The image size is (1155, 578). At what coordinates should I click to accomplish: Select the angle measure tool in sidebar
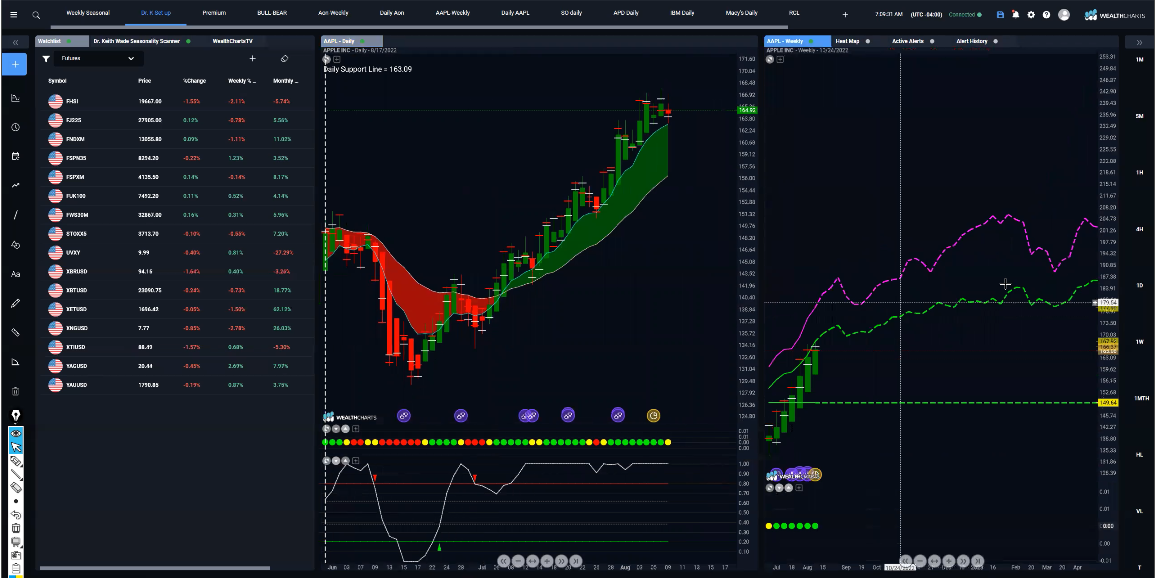click(15, 362)
